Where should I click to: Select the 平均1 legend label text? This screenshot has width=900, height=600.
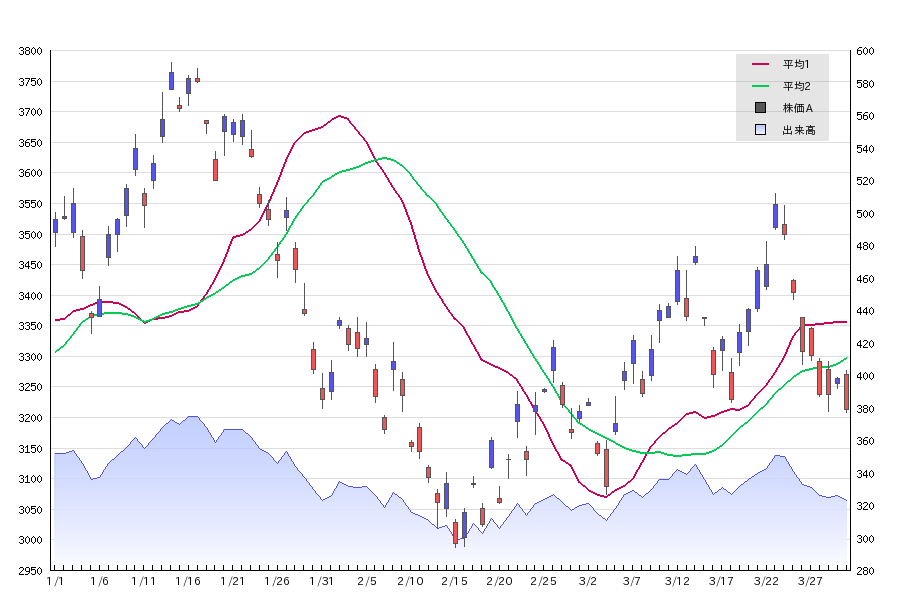(796, 64)
